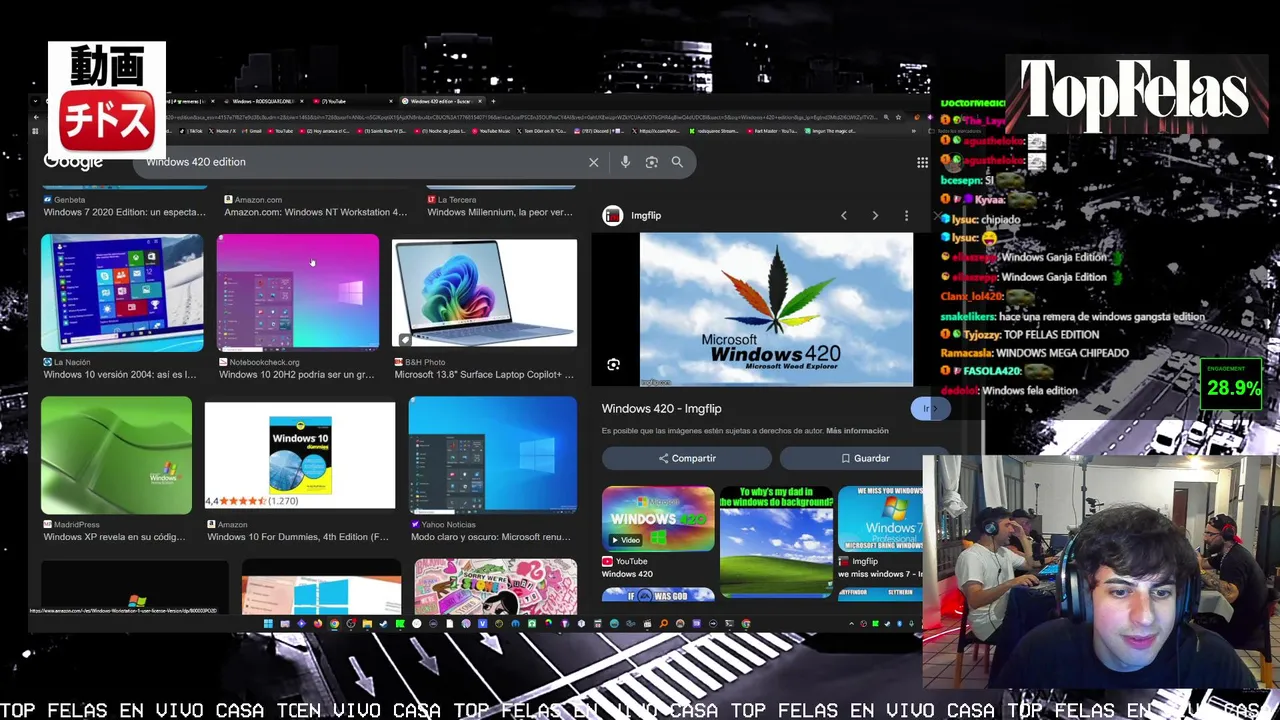Viewport: 1280px width, 720px height.
Task: Click the Guardar button
Action: tap(864, 458)
